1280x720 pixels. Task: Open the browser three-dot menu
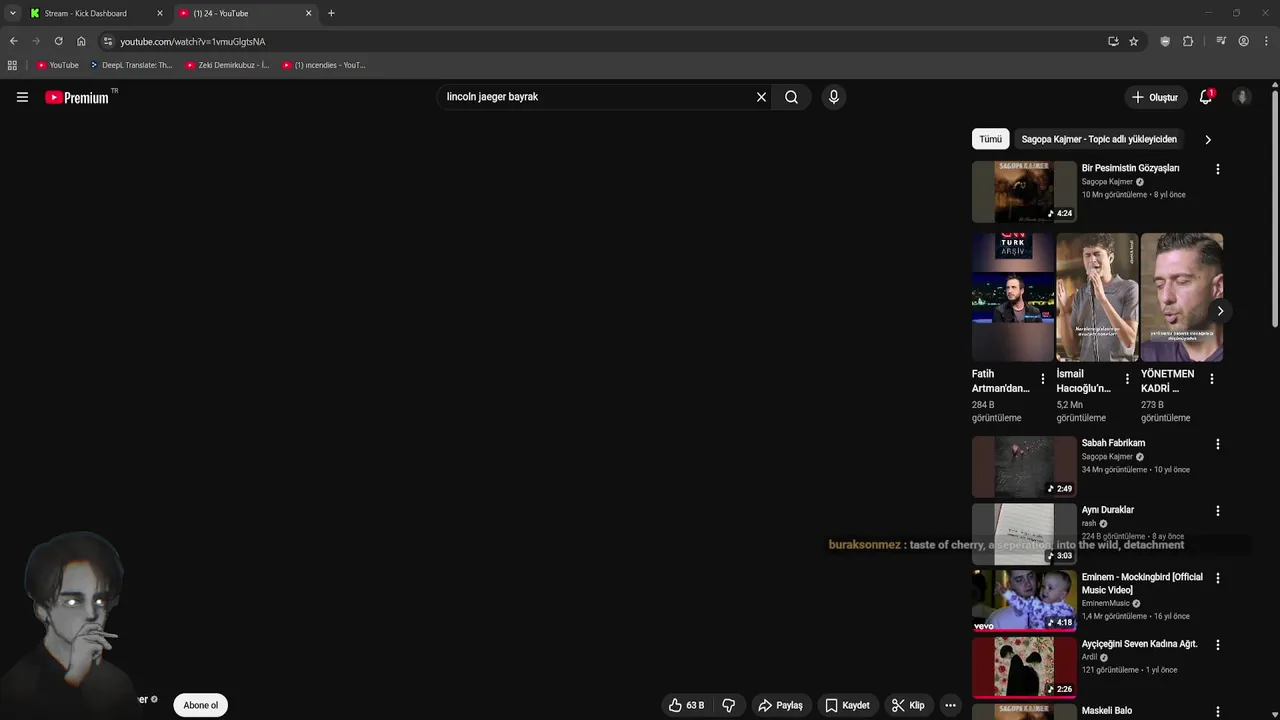click(x=1267, y=41)
